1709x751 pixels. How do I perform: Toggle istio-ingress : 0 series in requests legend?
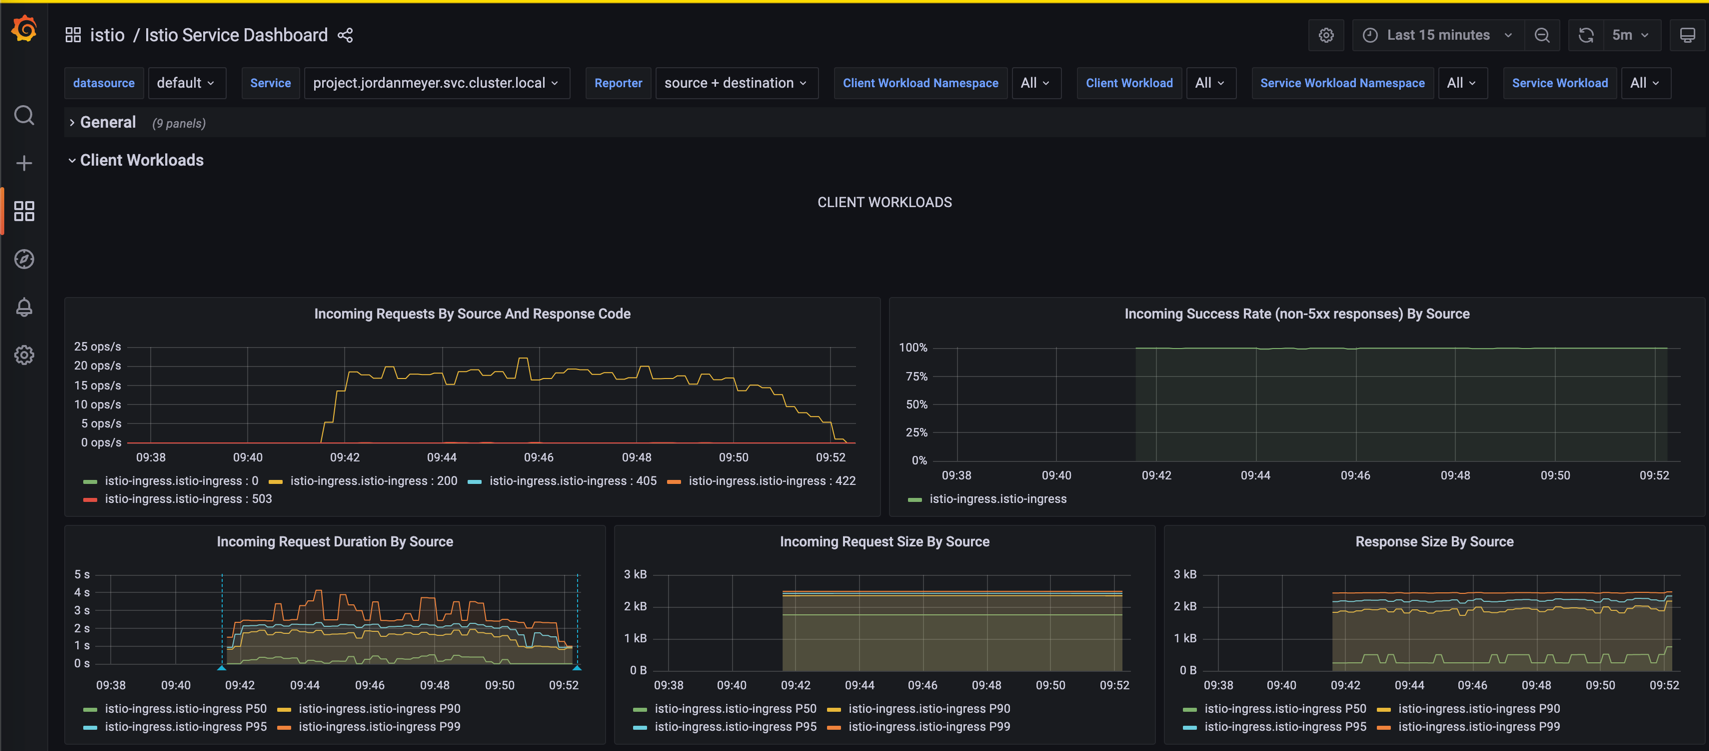pos(181,481)
